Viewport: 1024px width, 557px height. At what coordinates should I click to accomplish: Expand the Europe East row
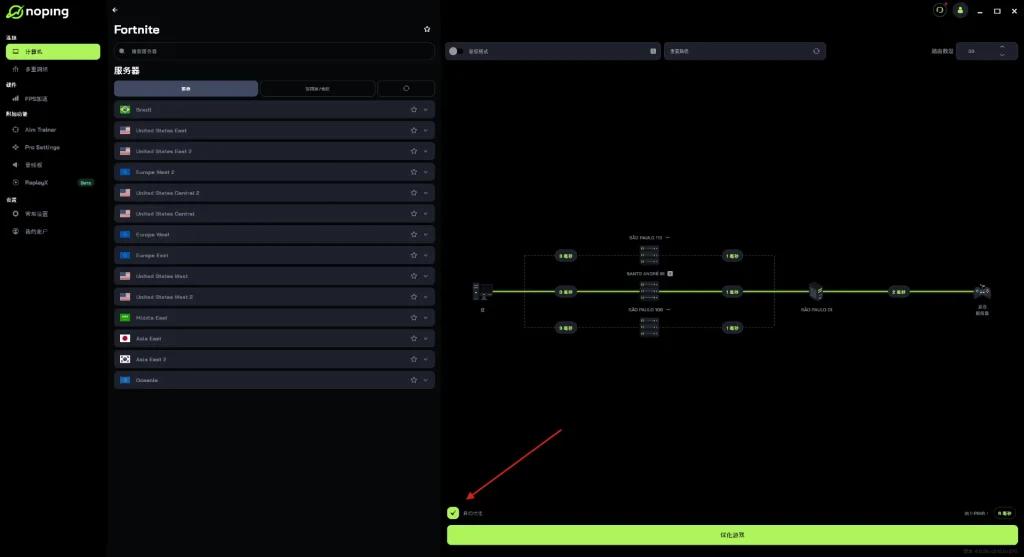426,255
